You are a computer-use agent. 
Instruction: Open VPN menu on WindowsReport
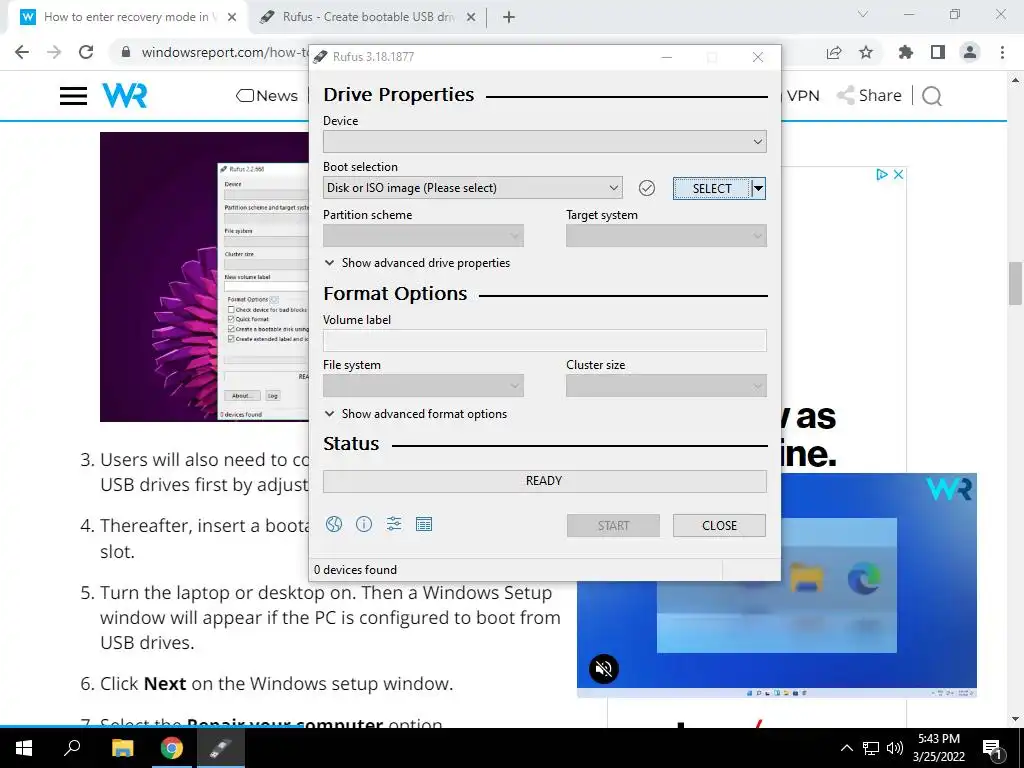point(803,96)
